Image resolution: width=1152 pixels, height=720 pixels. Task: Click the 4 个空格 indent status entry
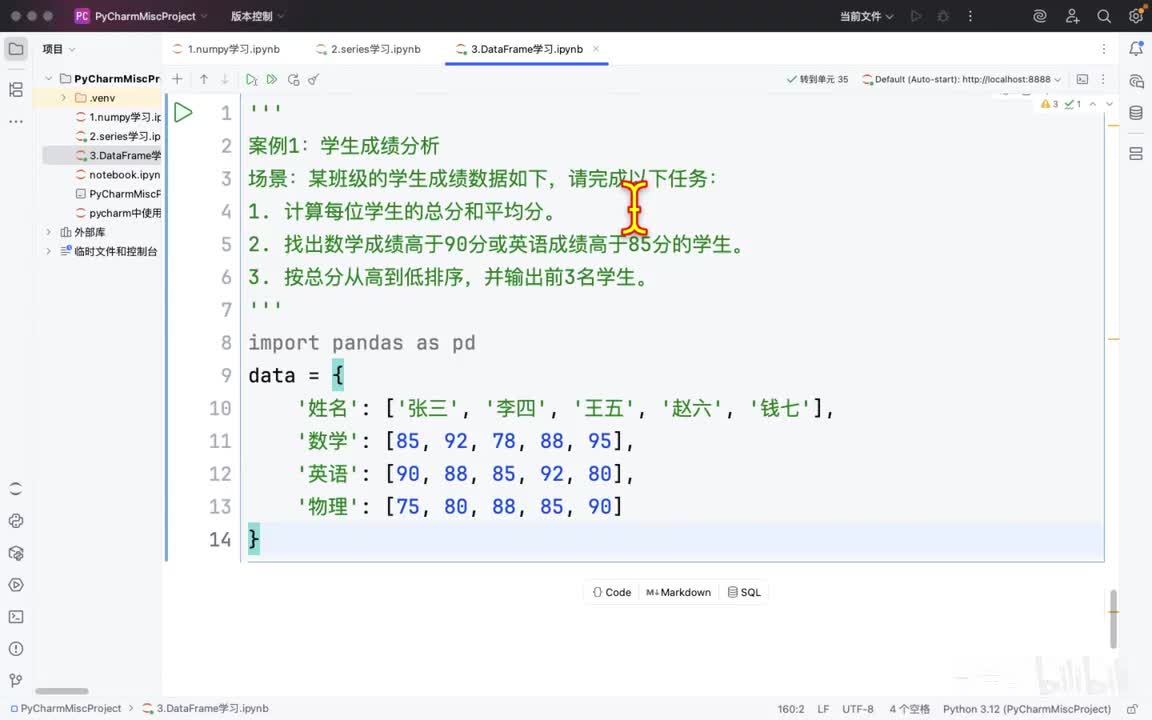(909, 709)
